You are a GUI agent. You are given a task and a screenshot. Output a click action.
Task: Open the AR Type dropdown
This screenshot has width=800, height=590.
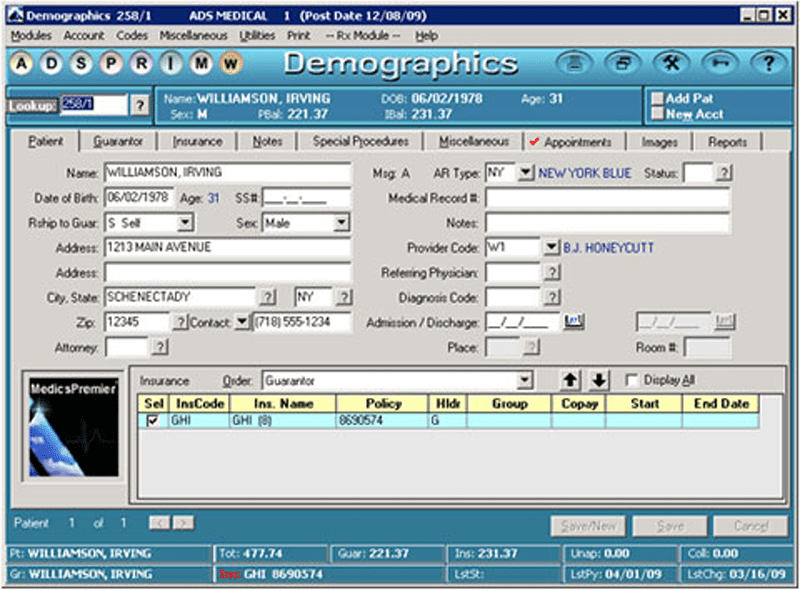click(x=526, y=173)
